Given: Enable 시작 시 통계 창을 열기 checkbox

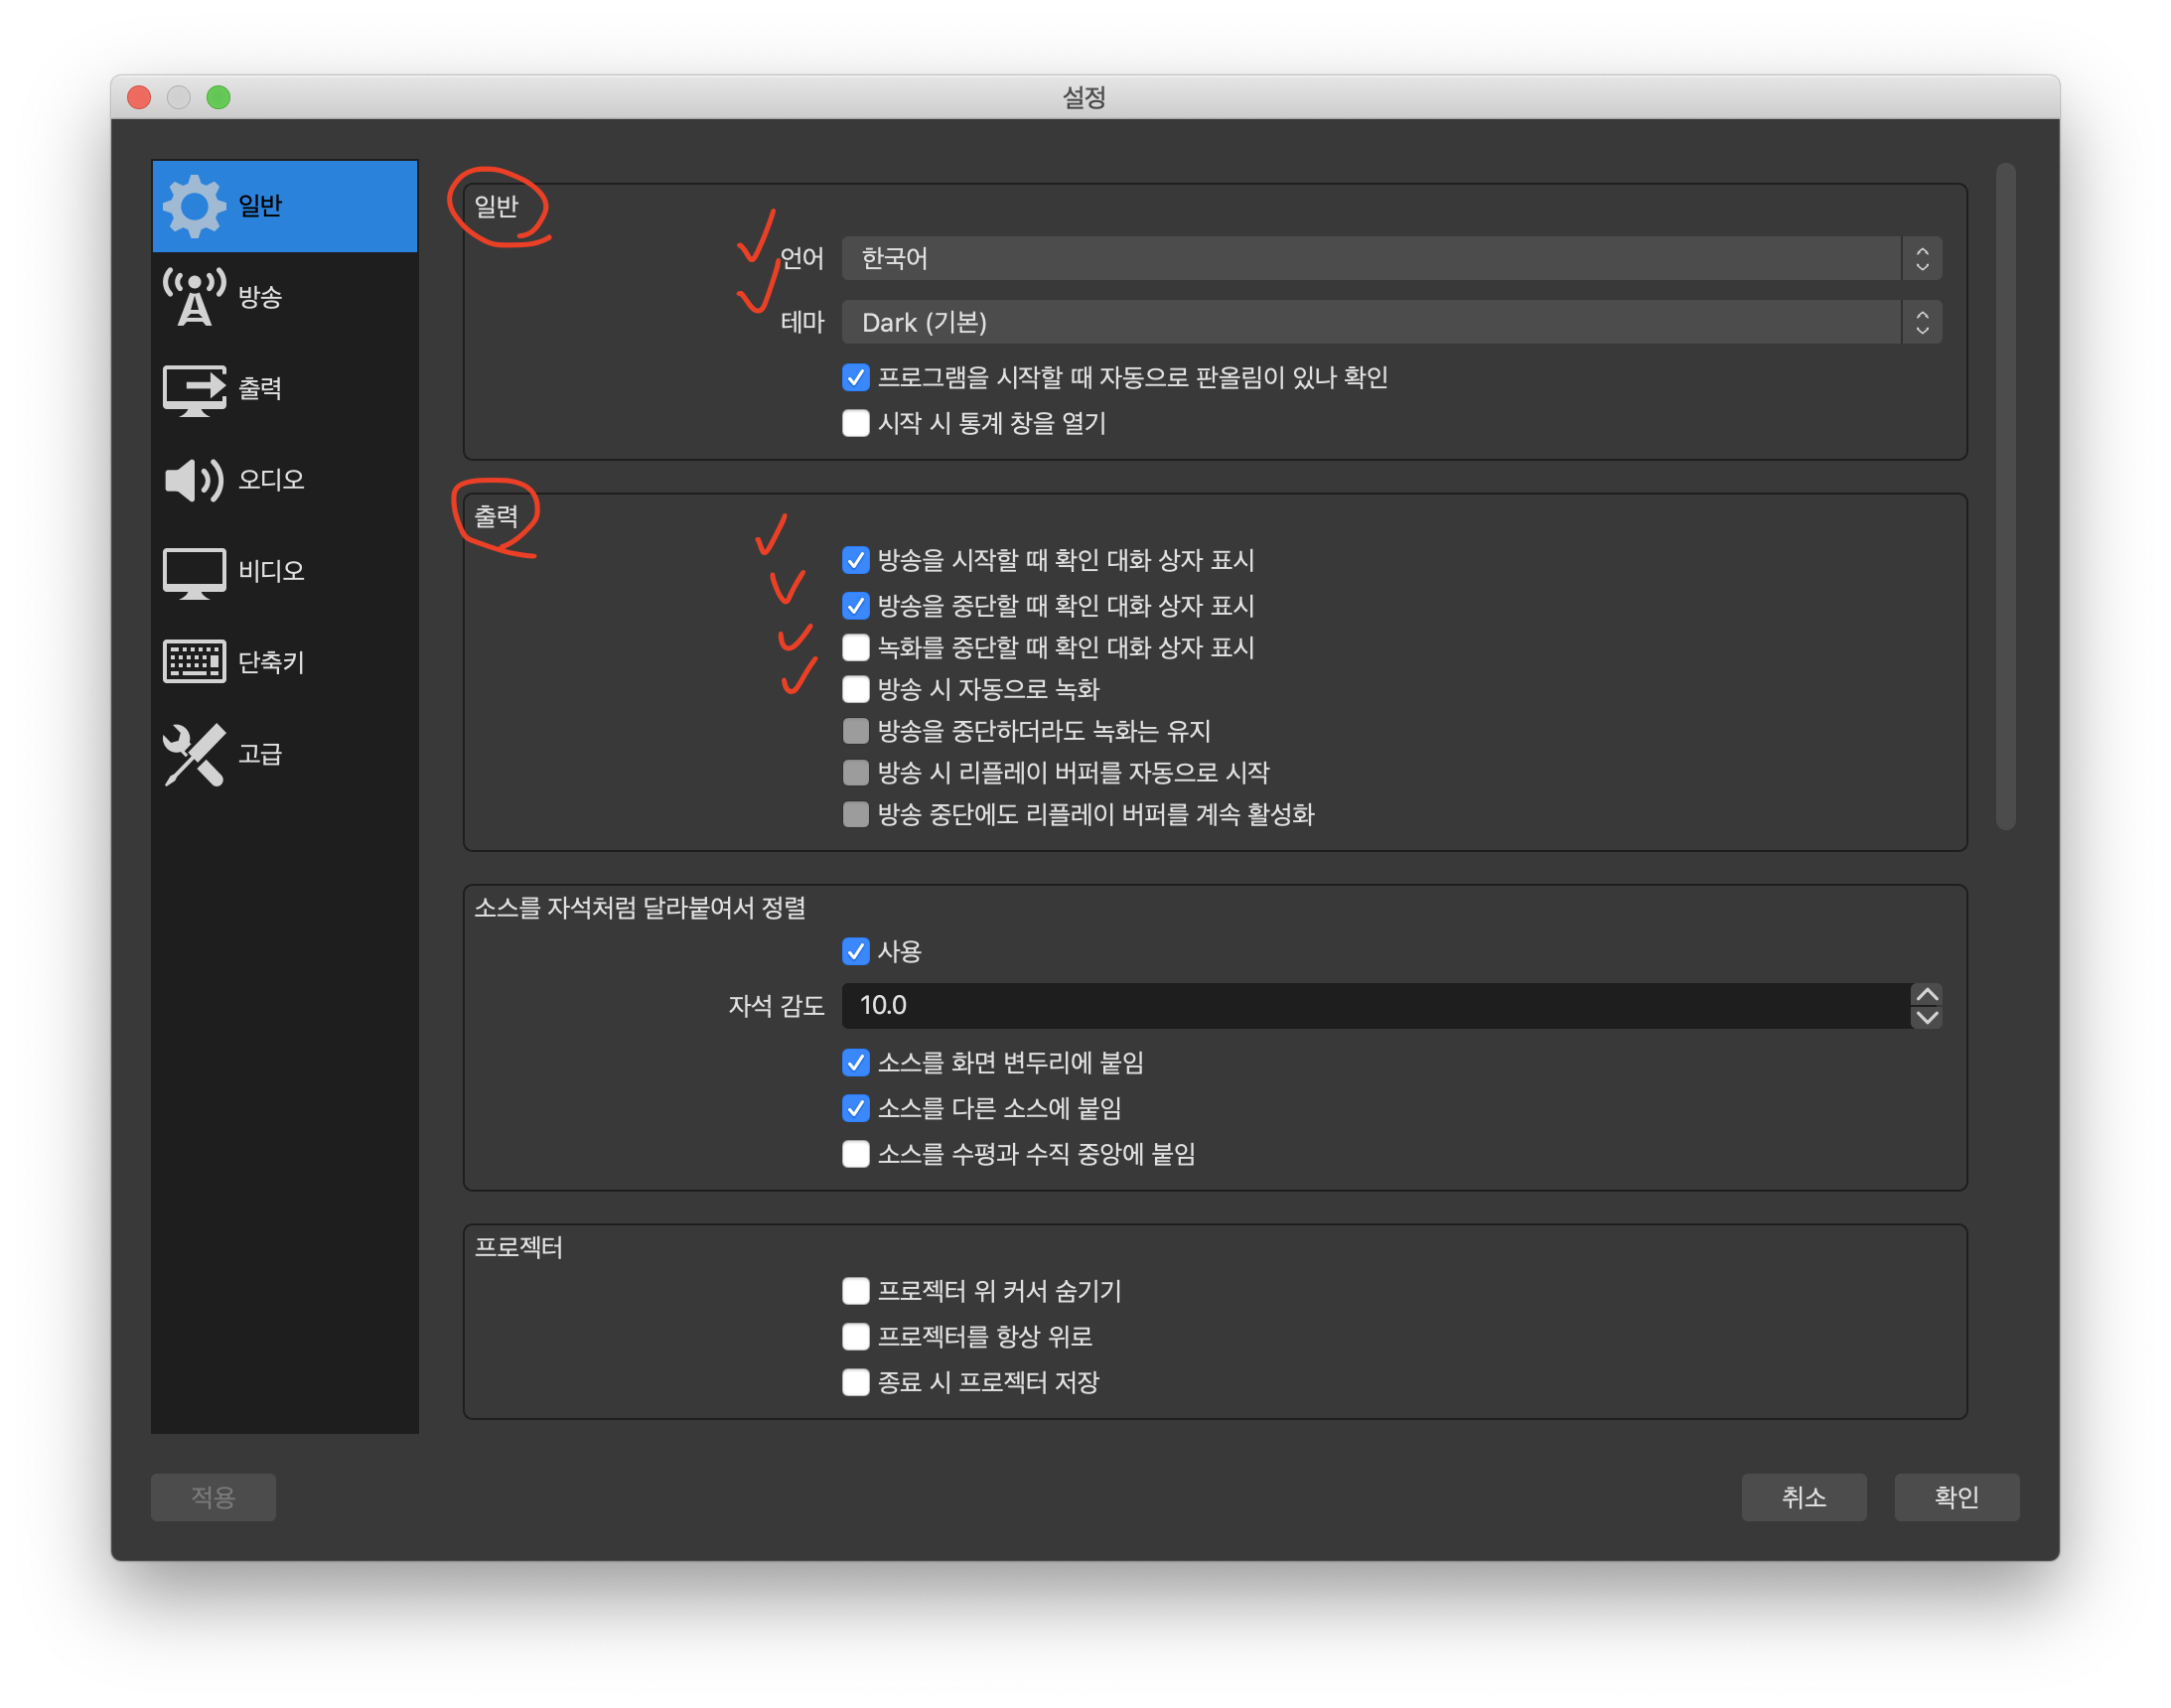Looking at the screenshot, I should 855,423.
